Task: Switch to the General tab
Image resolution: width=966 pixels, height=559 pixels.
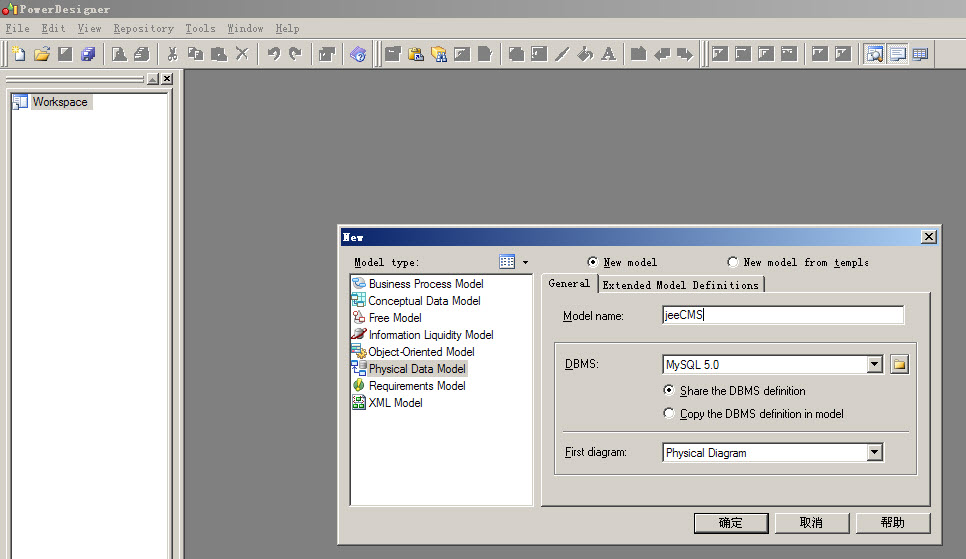Action: (x=569, y=284)
